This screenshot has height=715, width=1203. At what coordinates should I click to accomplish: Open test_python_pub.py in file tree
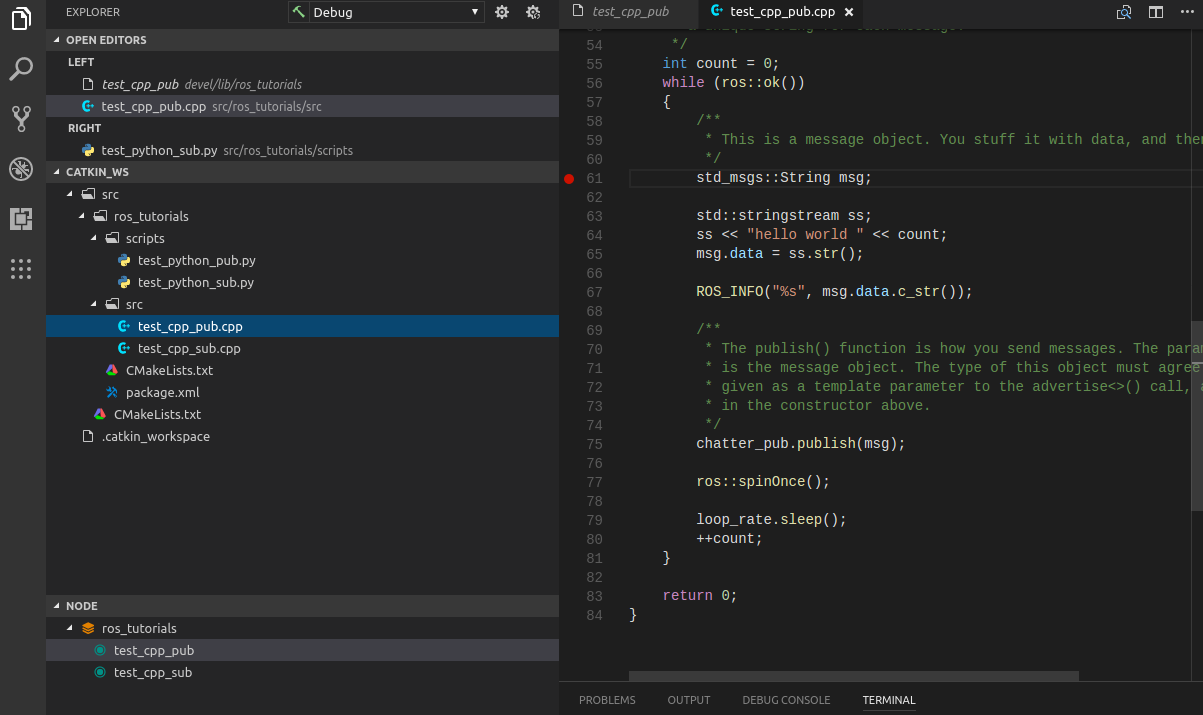[196, 260]
